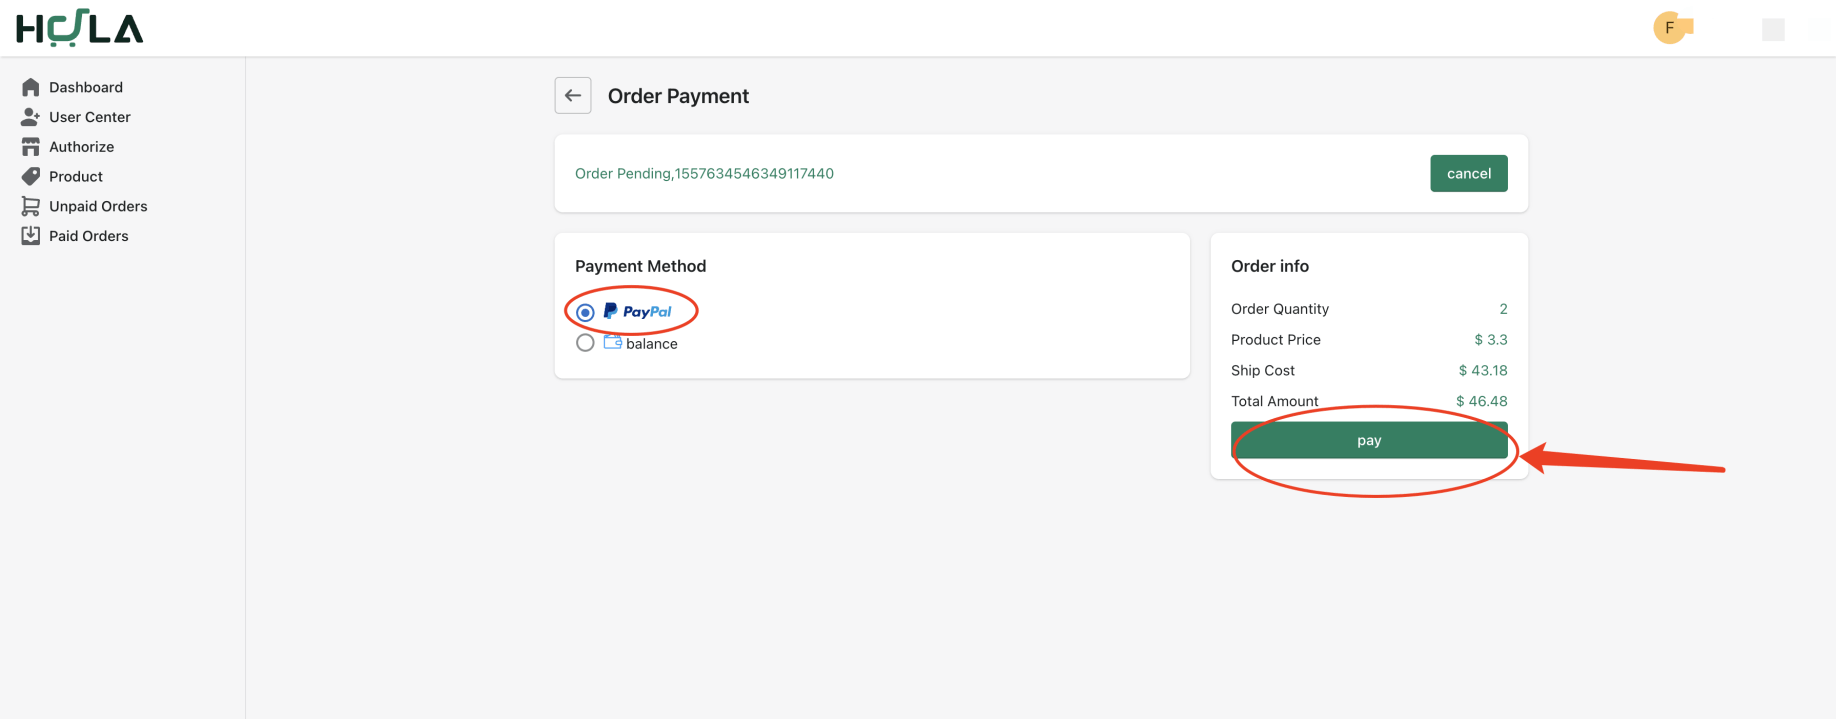This screenshot has width=1836, height=719.
Task: Click the Unpaid Orders cart icon
Action: pos(31,206)
